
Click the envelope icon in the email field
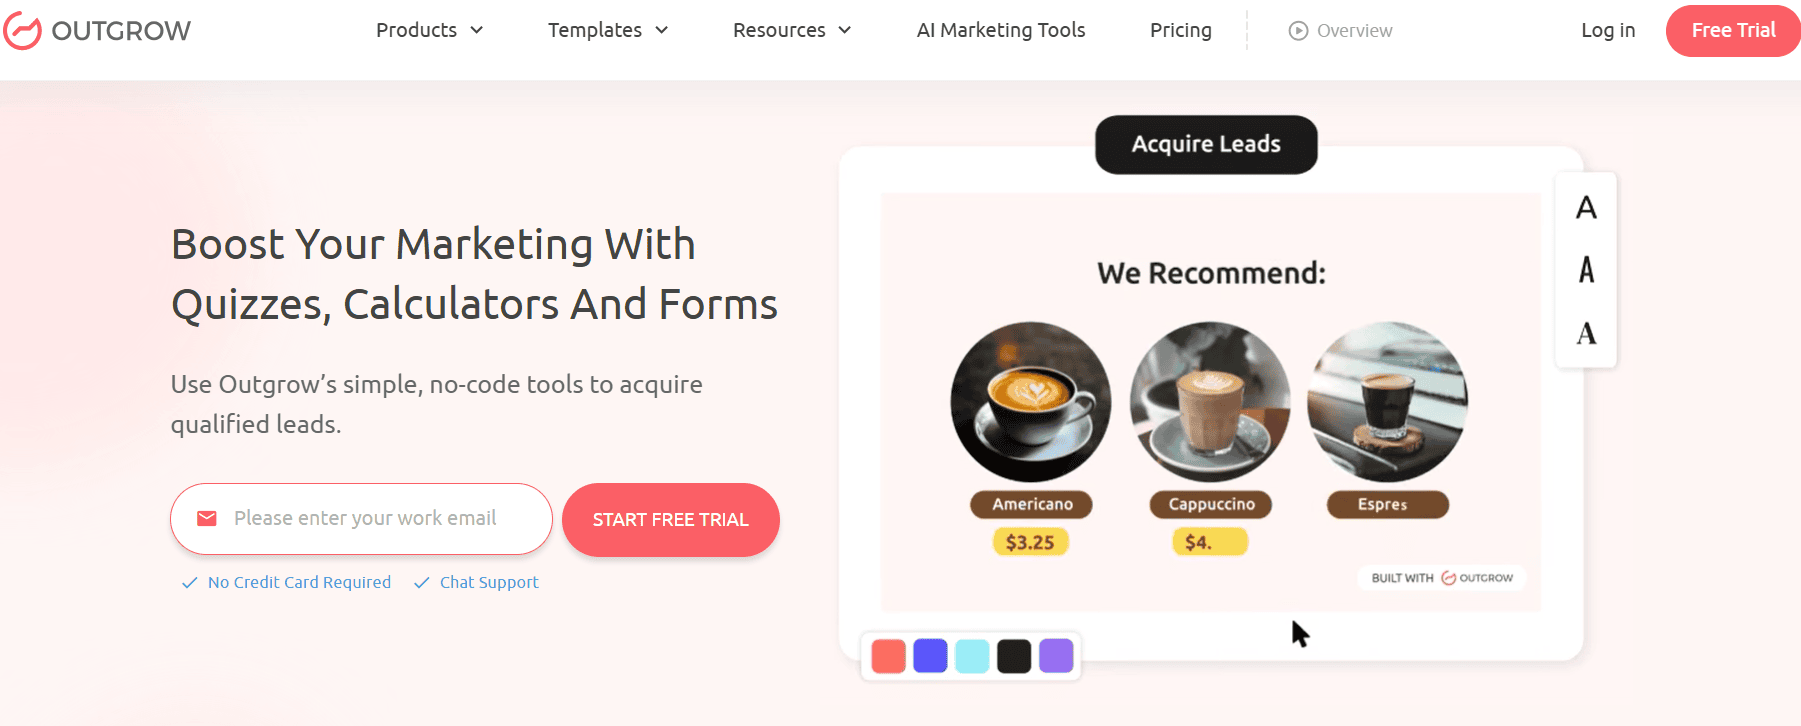point(207,518)
